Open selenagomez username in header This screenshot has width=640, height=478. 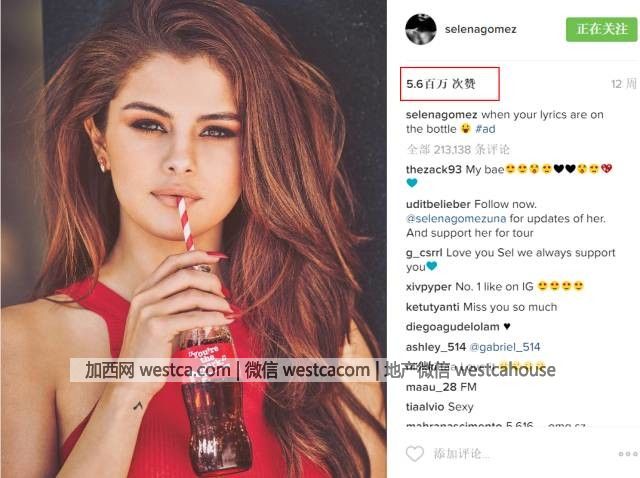click(x=480, y=29)
